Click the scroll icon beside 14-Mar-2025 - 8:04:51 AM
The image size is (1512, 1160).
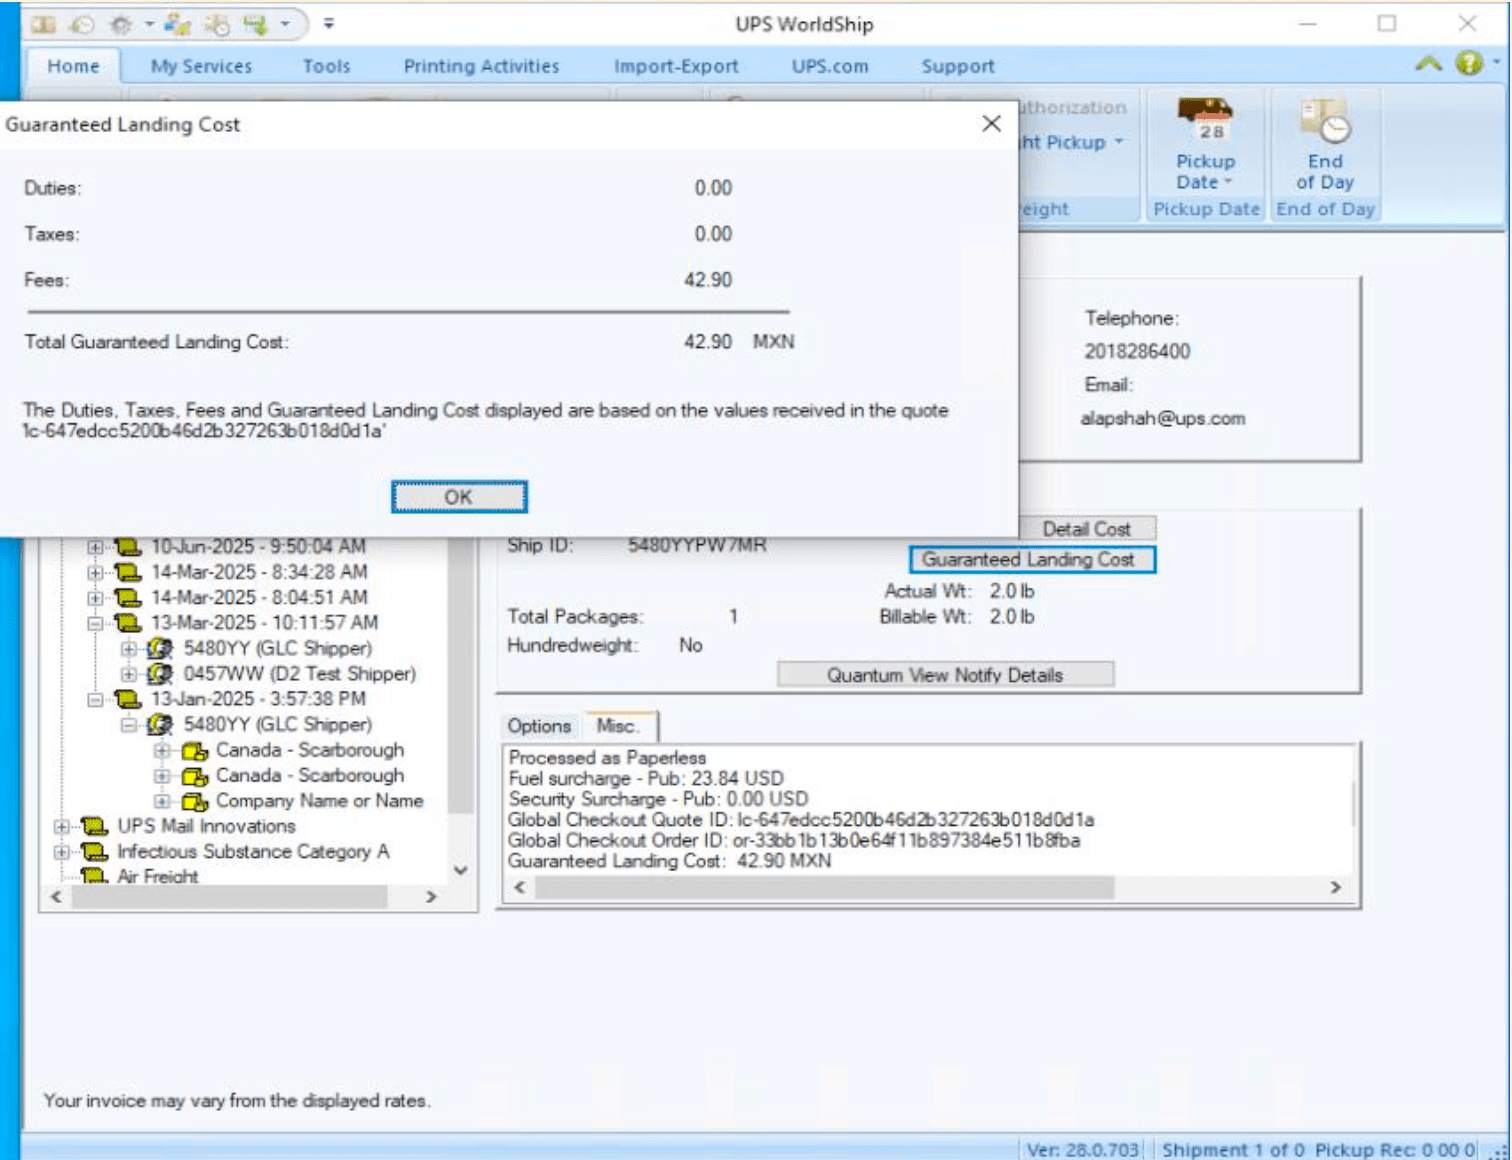(x=127, y=597)
